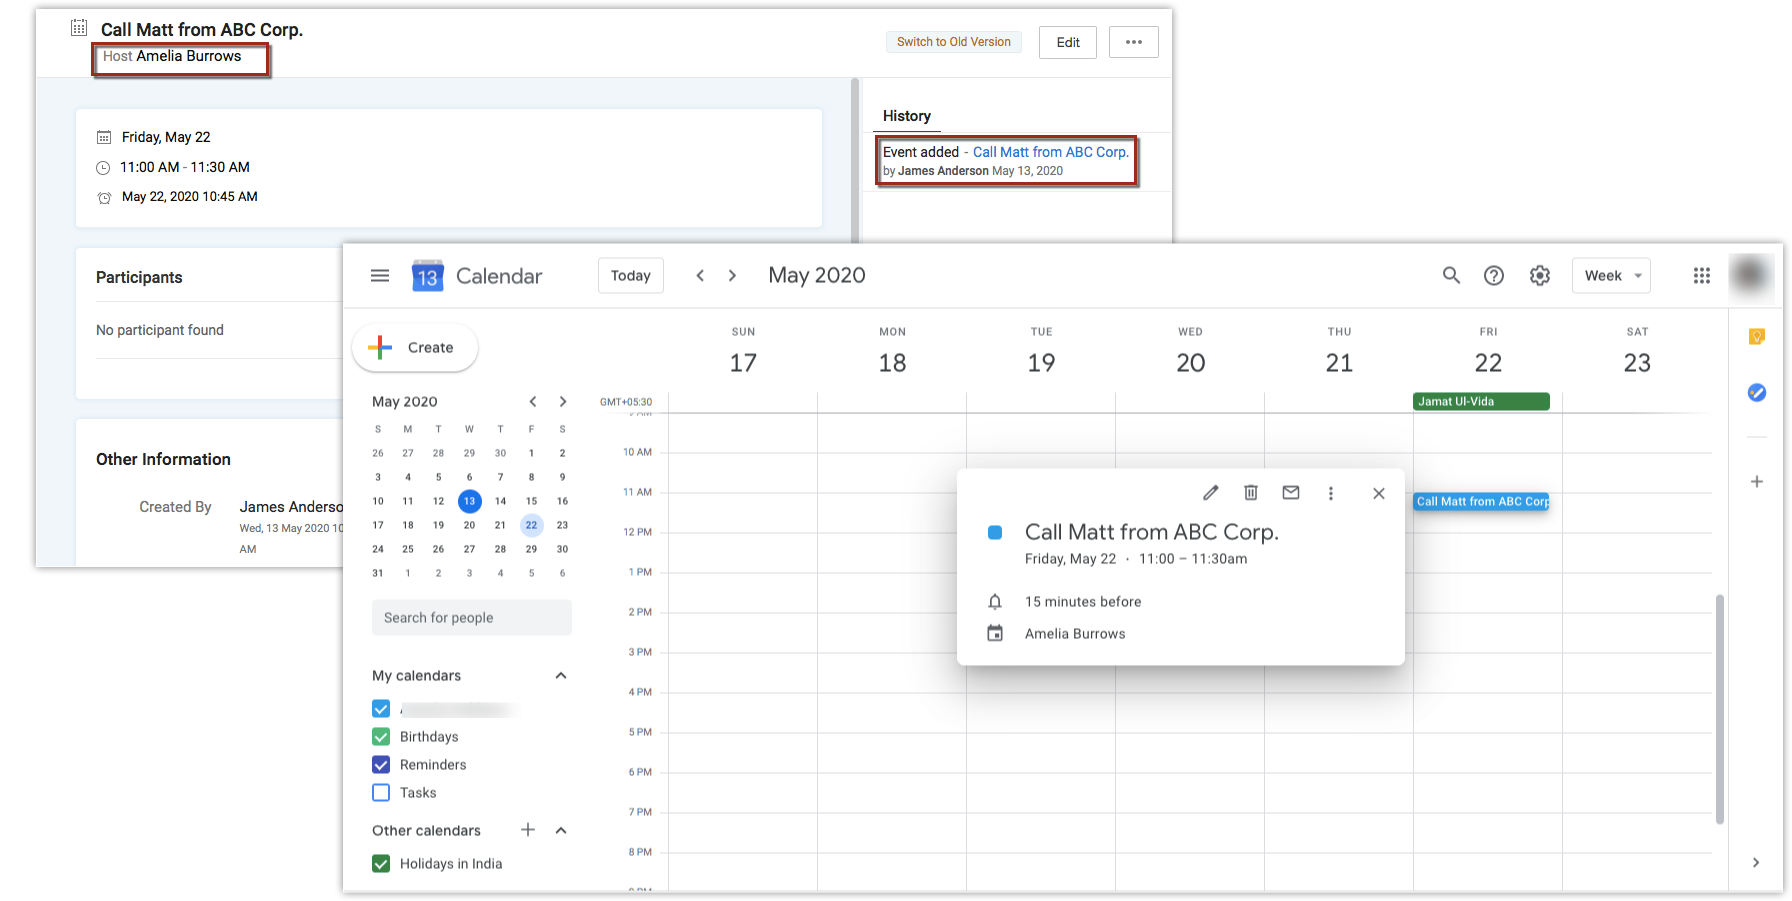Viewport: 1792px width, 901px height.
Task: Open Google Keep in side panel
Action: click(1757, 336)
